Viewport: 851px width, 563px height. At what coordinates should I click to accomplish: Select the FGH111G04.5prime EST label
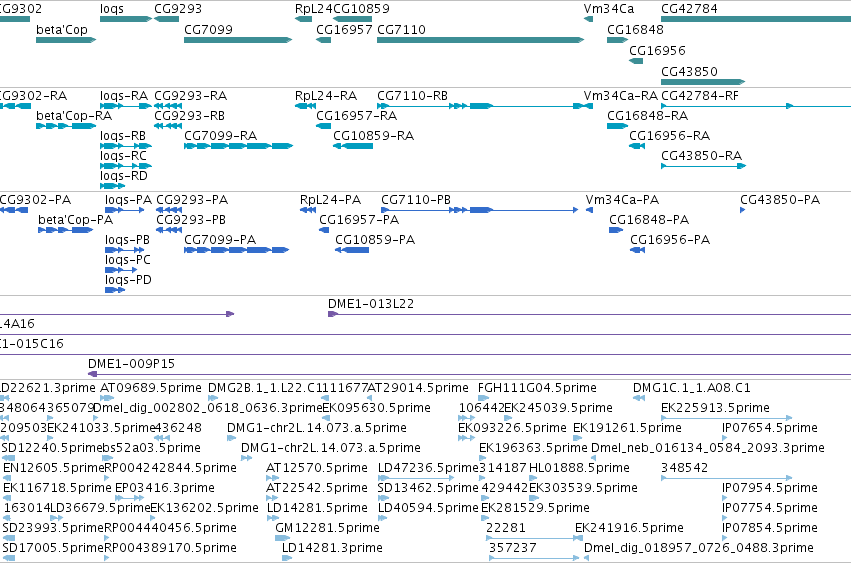click(537, 388)
